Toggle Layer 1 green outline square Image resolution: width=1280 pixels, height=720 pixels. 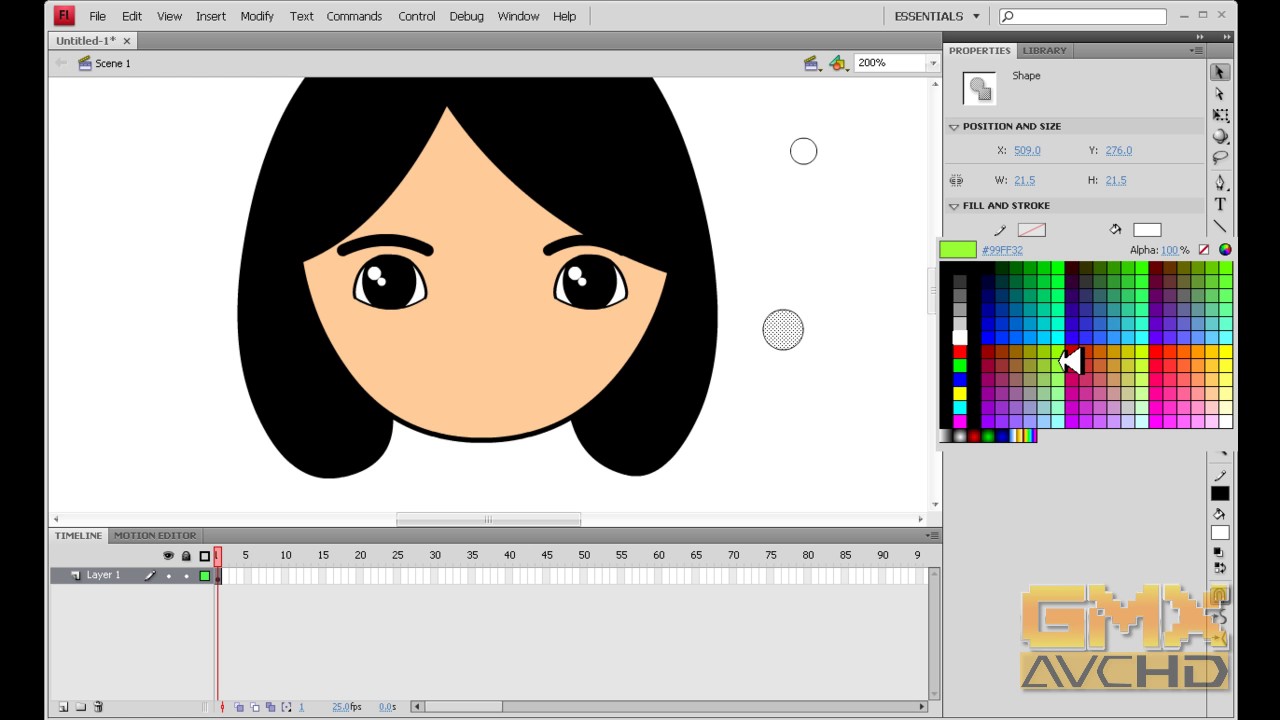[205, 576]
